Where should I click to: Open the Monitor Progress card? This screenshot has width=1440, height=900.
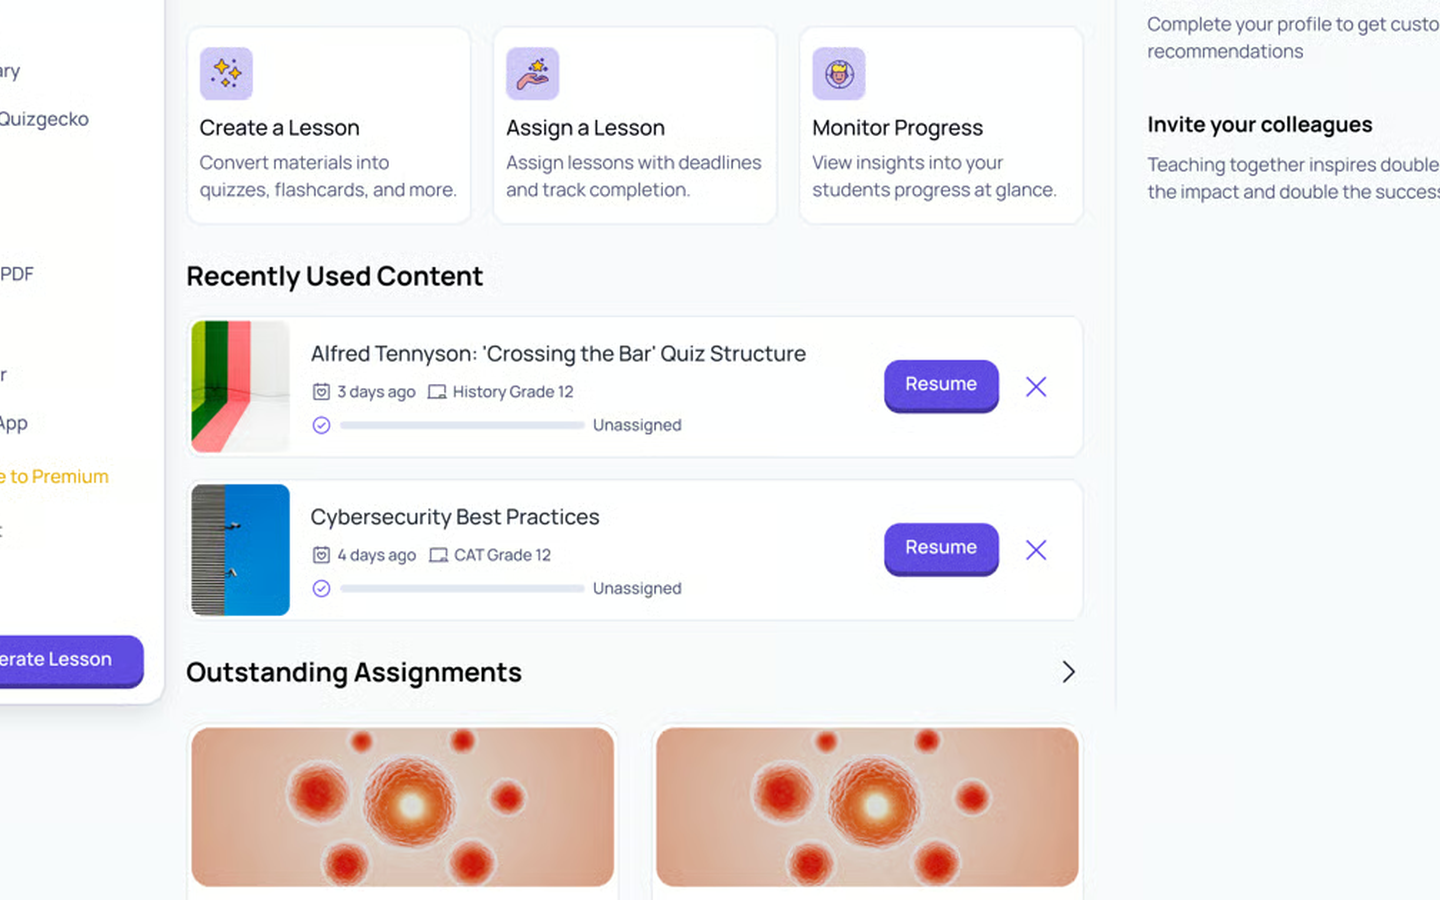(941, 125)
